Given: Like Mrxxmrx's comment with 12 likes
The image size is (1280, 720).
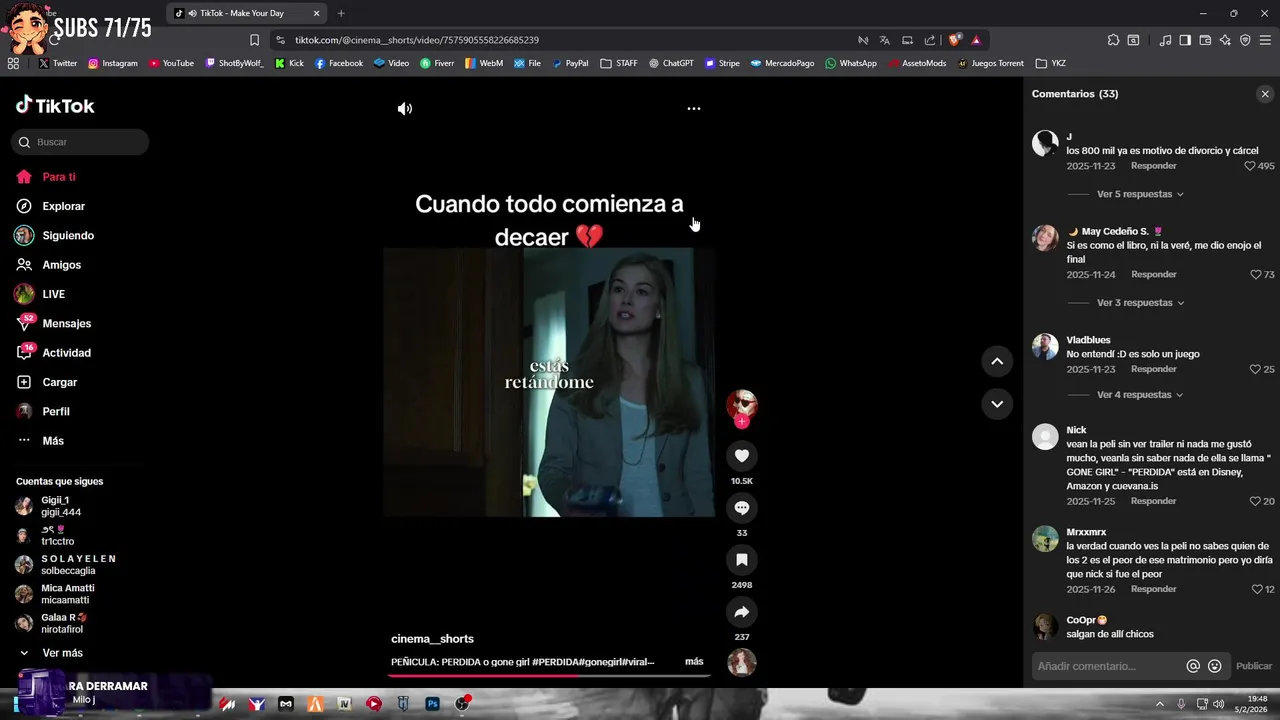Looking at the screenshot, I should pos(1257,590).
